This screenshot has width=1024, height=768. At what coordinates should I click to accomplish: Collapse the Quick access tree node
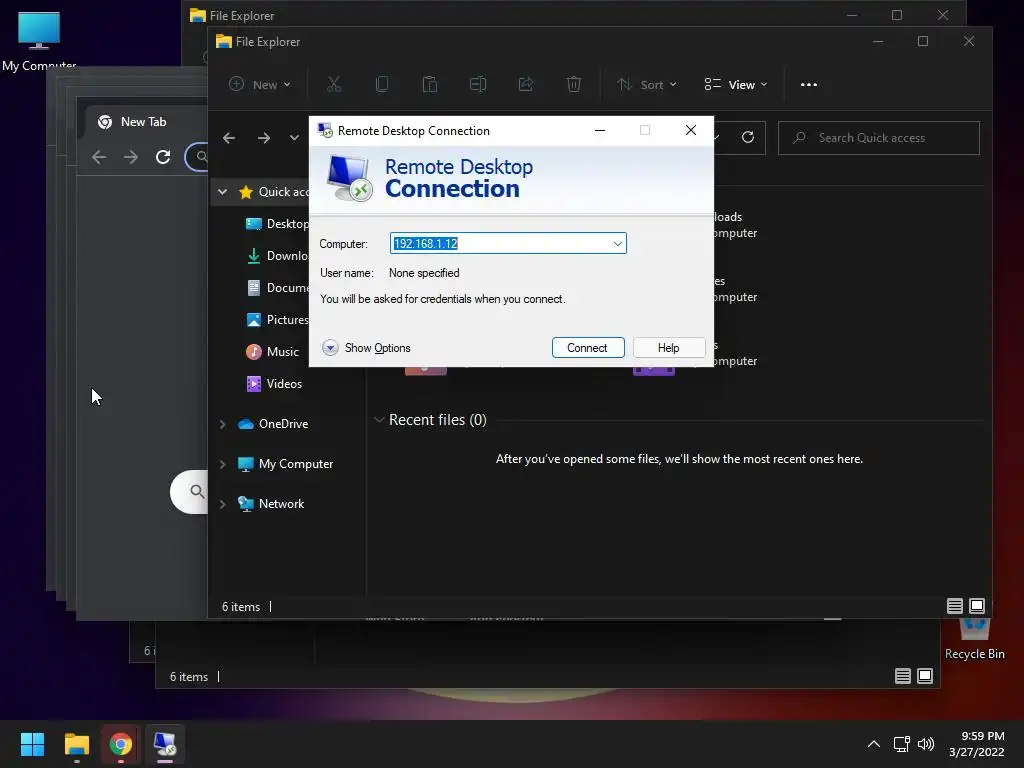pos(223,192)
